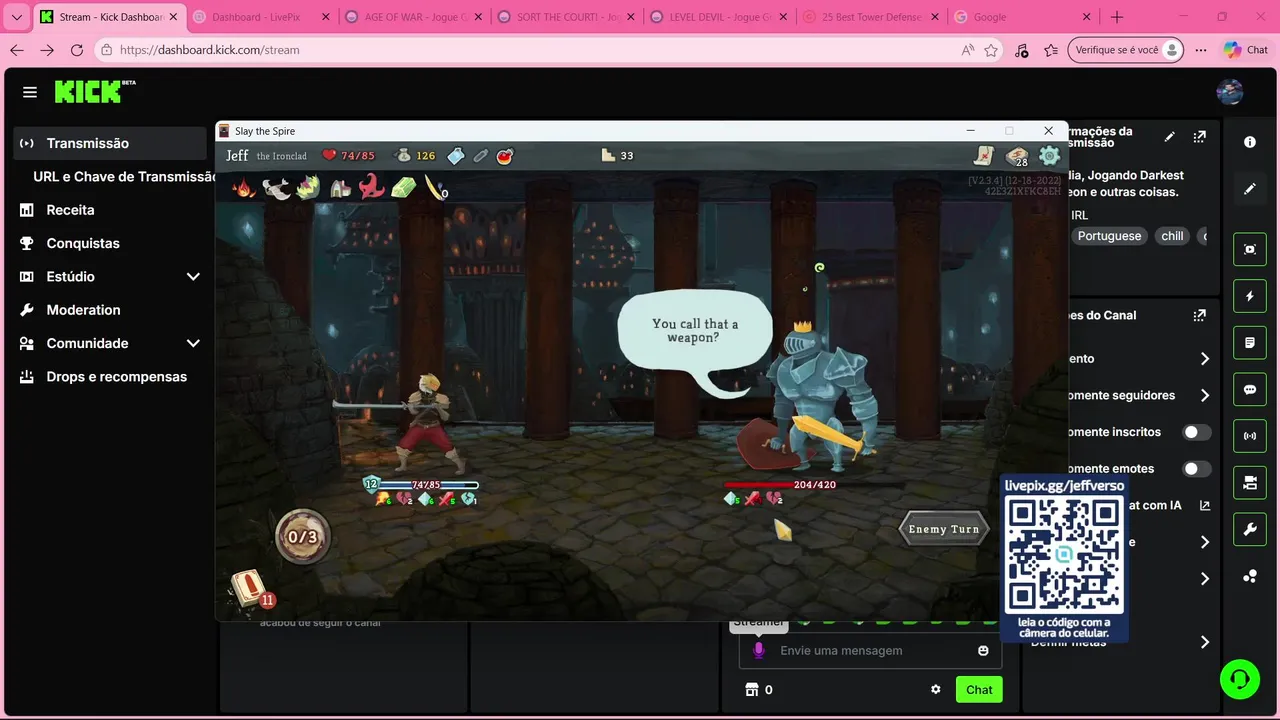The image size is (1280, 720).
Task: Open URL e Chave de Transmissão
Action: (124, 177)
